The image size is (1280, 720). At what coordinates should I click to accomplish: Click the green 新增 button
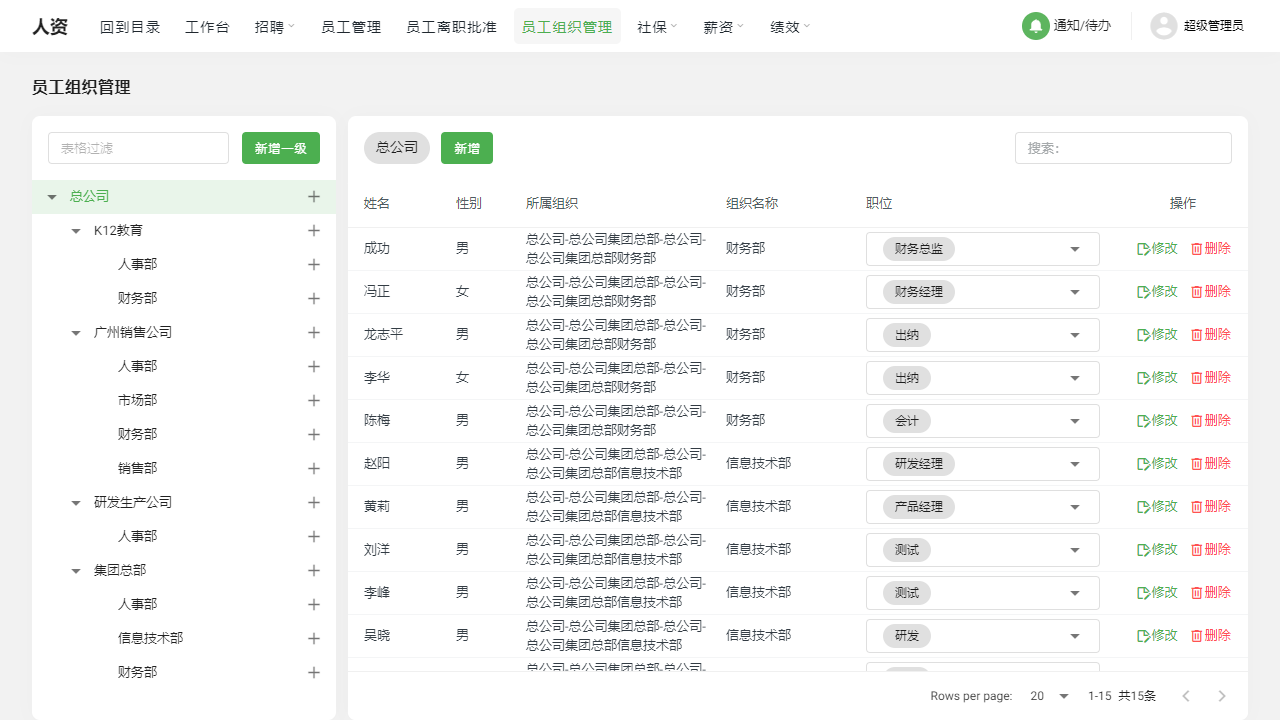pos(466,147)
